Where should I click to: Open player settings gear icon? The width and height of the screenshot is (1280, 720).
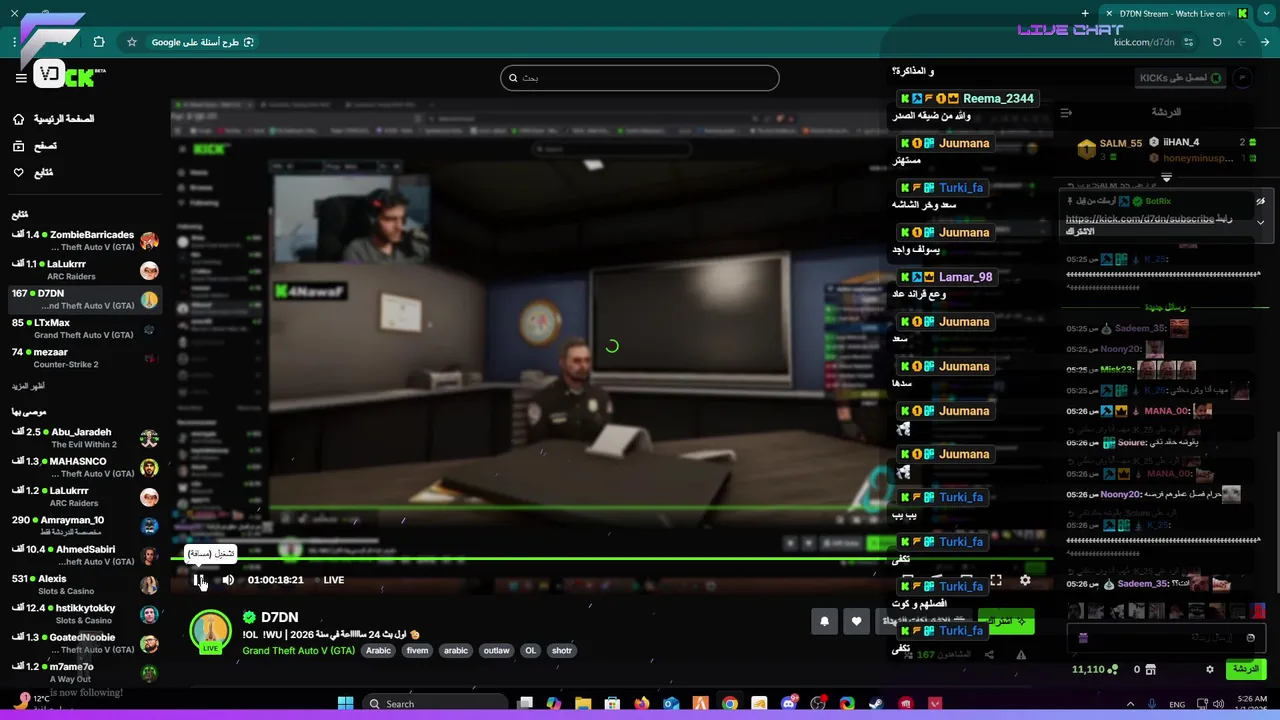tap(1025, 580)
